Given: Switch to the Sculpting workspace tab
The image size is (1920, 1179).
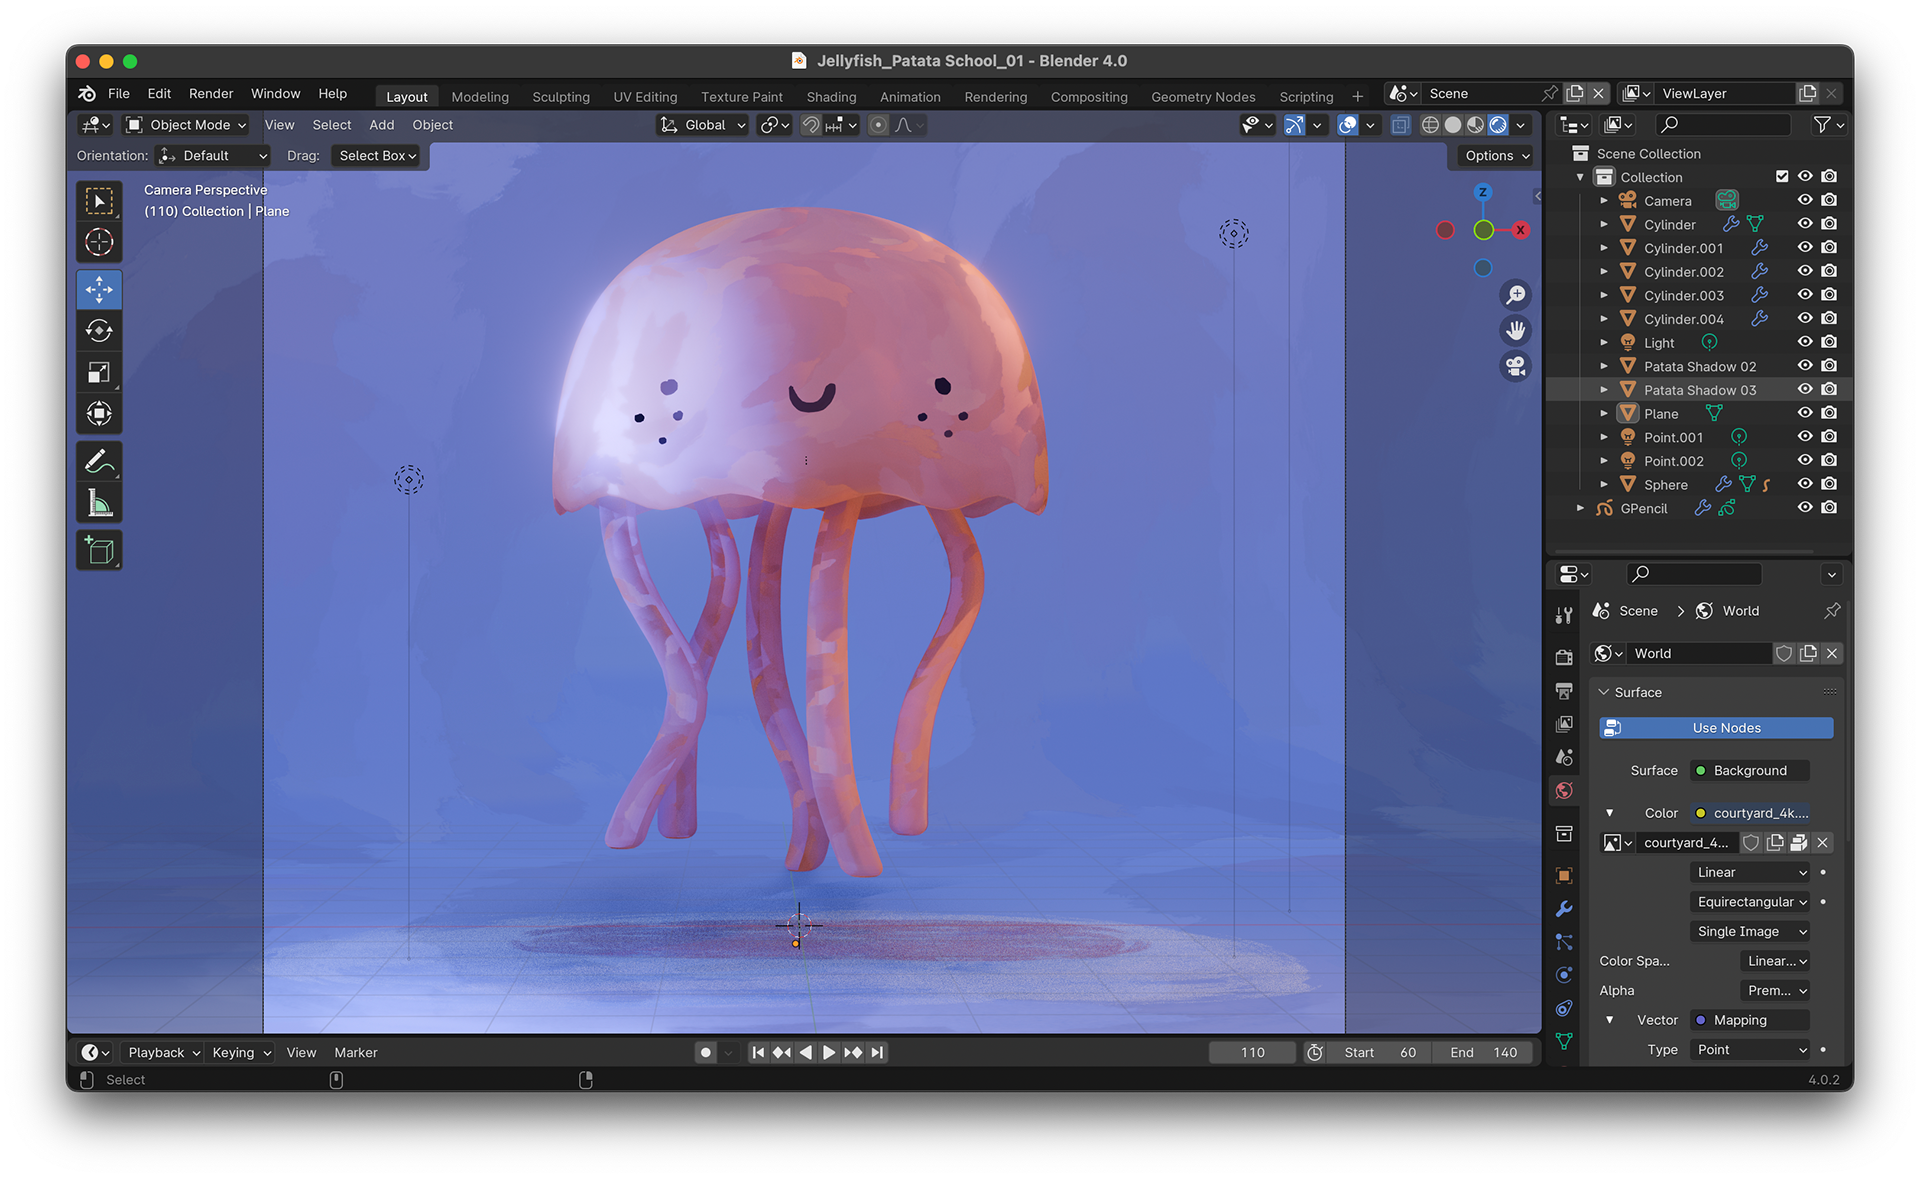Looking at the screenshot, I should coord(561,97).
